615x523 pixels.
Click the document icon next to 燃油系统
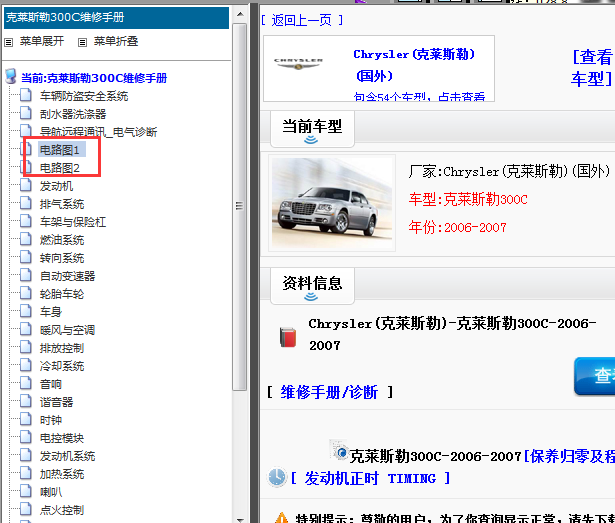pyautogui.click(x=26, y=239)
